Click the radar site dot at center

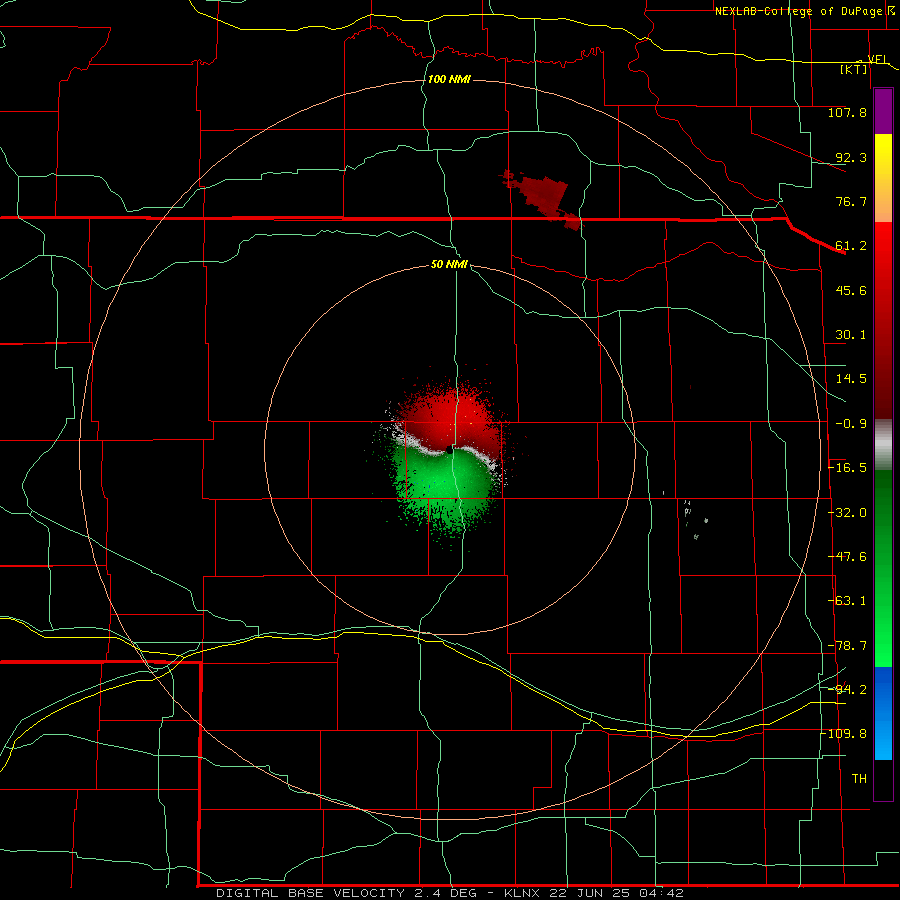(449, 450)
